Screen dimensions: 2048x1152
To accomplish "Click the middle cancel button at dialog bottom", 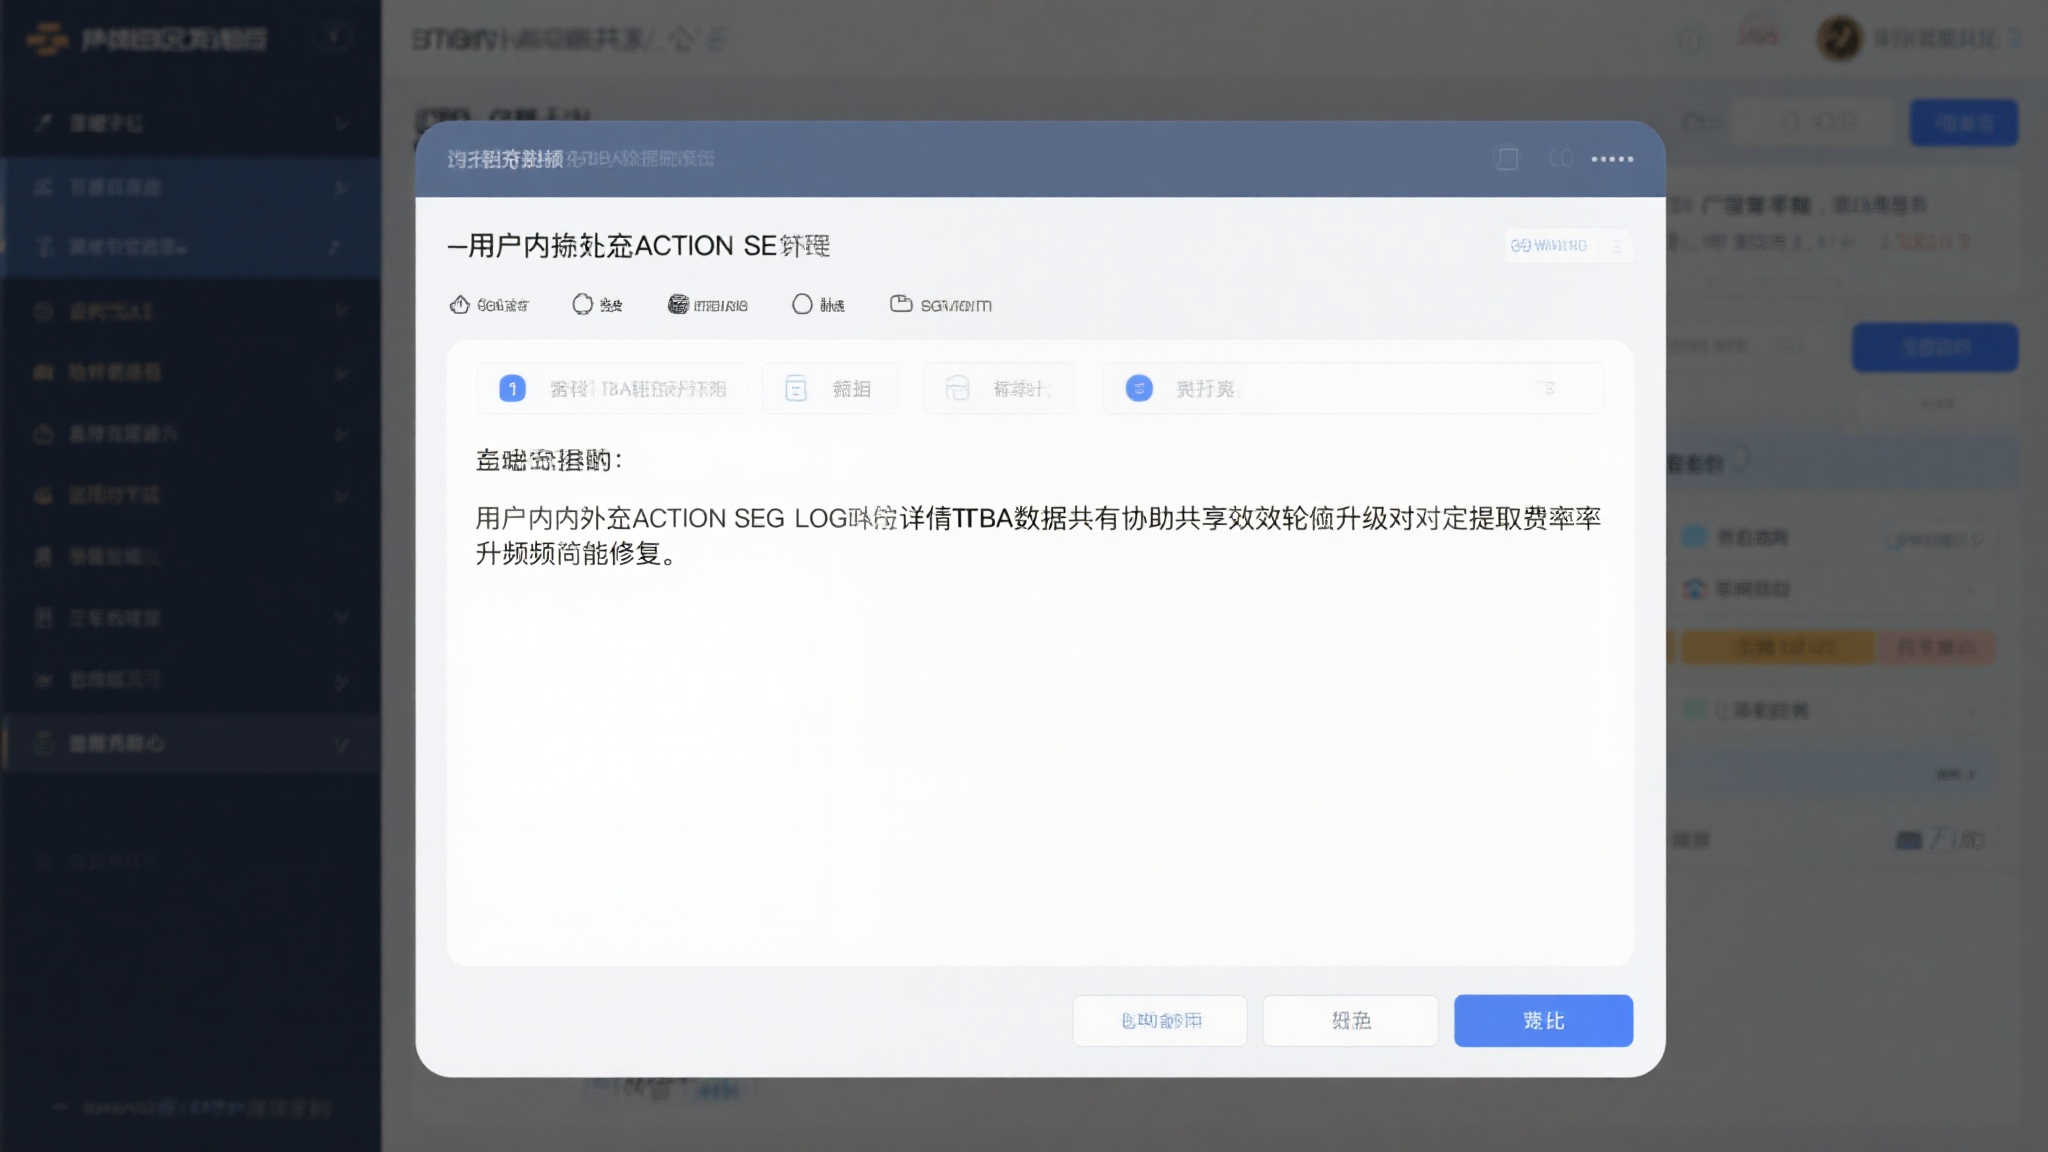I will point(1350,1020).
